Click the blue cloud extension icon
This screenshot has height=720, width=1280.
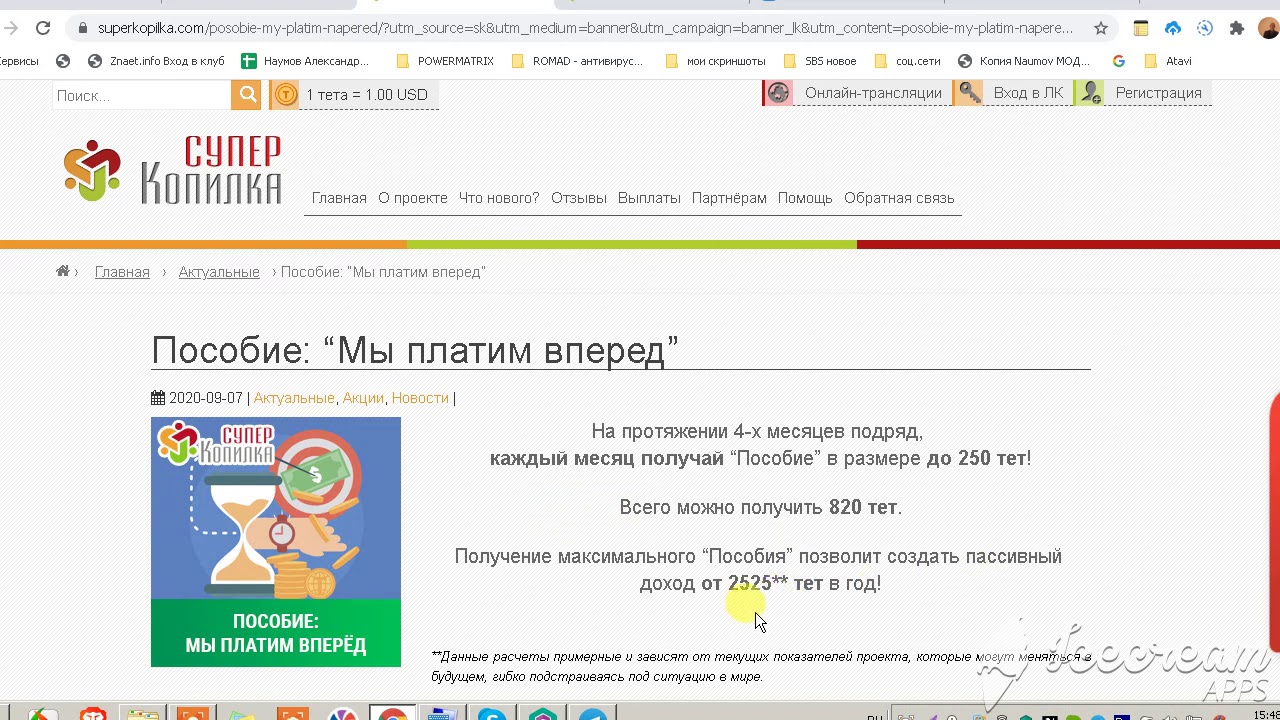(1173, 28)
